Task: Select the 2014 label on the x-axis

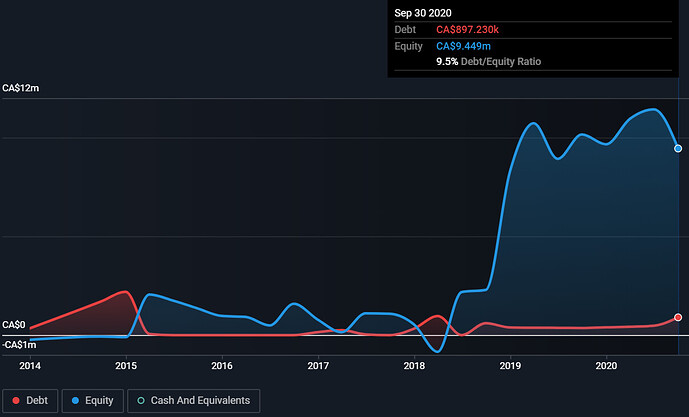Action: pyautogui.click(x=30, y=367)
